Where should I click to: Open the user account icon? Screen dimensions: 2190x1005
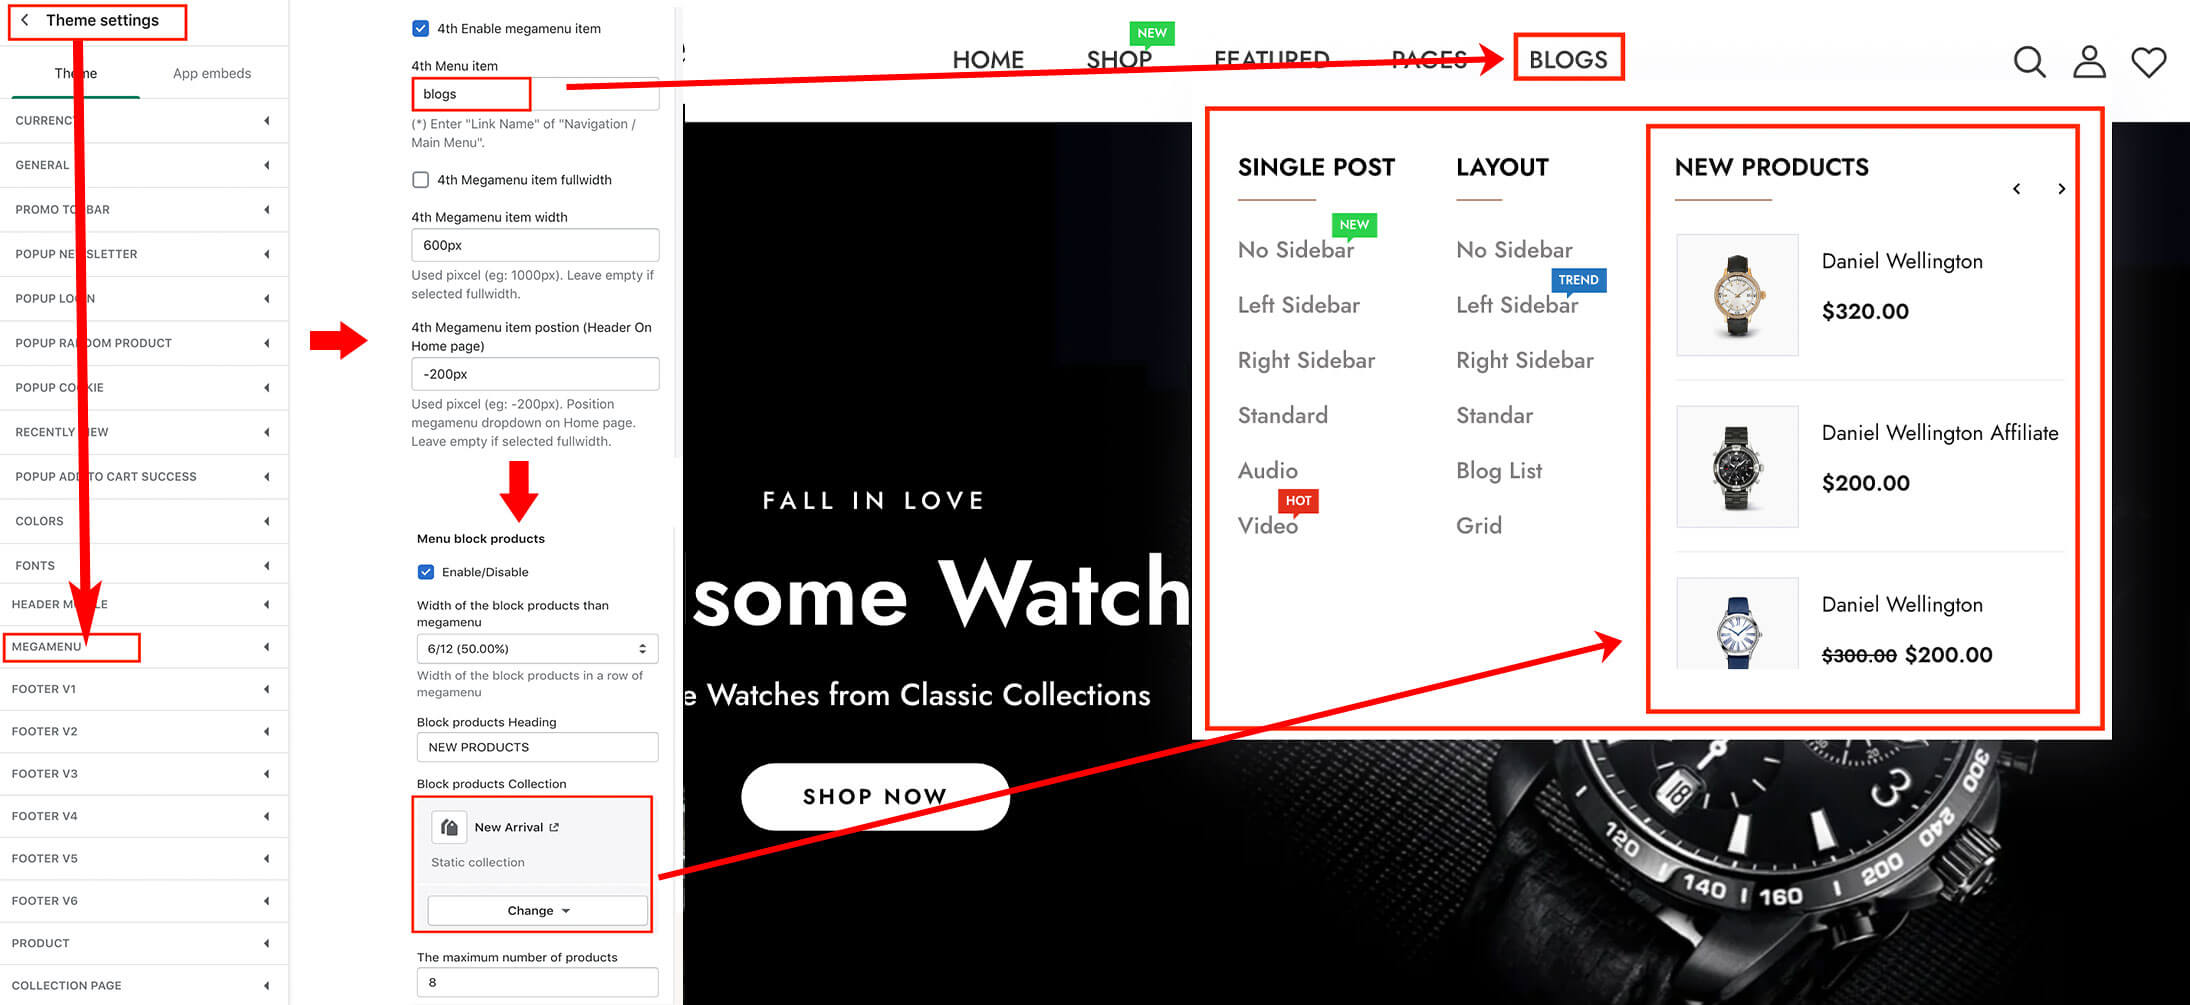(2089, 62)
